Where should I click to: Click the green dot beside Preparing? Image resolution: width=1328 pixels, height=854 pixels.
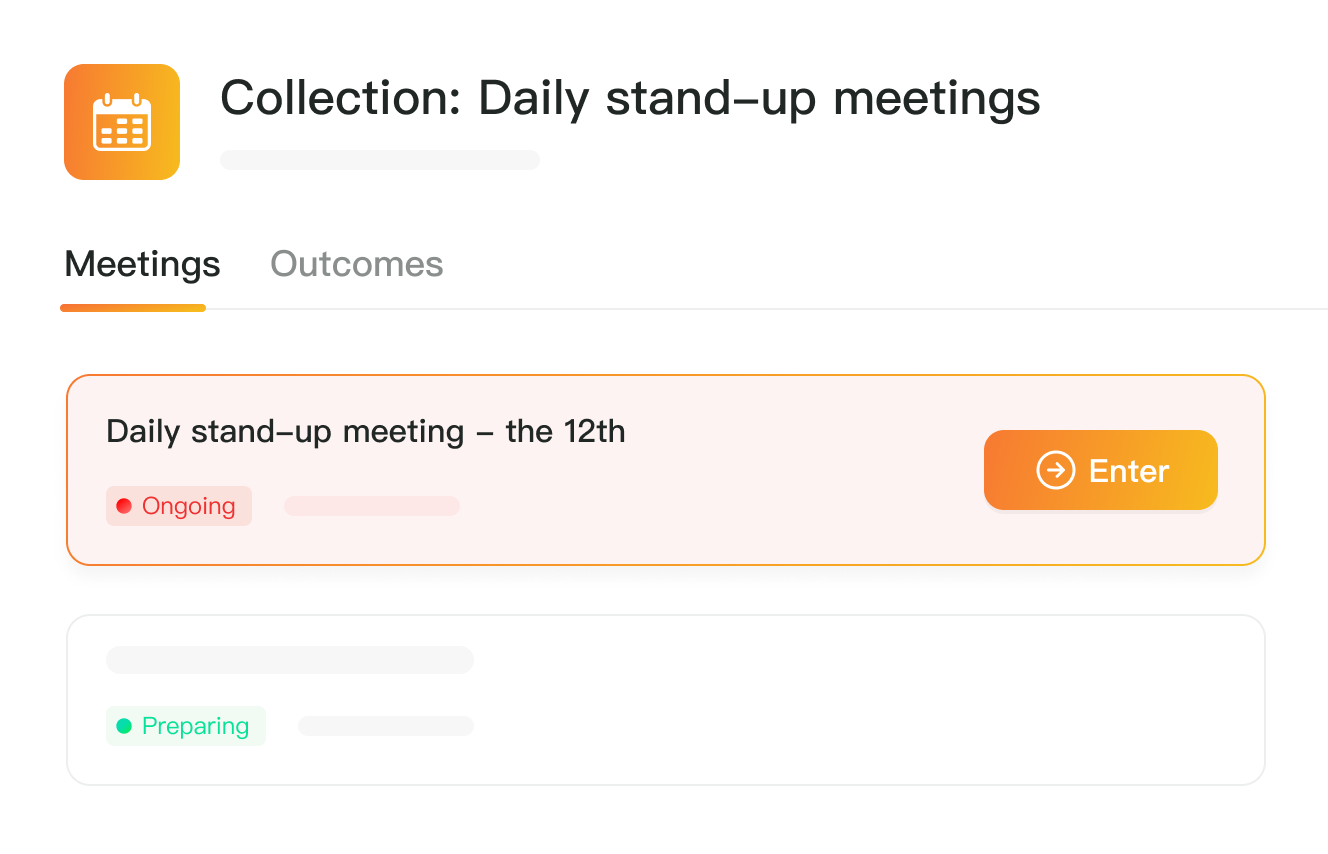(x=124, y=726)
